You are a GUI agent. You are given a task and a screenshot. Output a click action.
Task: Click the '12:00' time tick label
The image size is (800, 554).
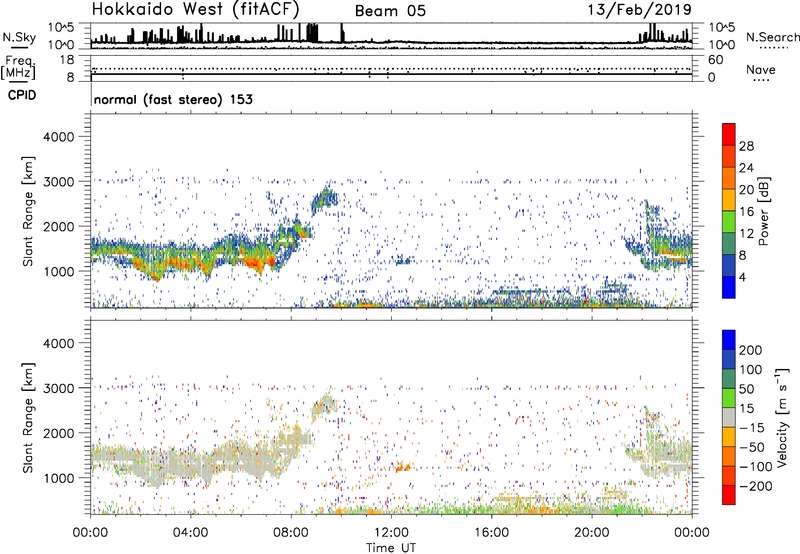click(x=391, y=533)
